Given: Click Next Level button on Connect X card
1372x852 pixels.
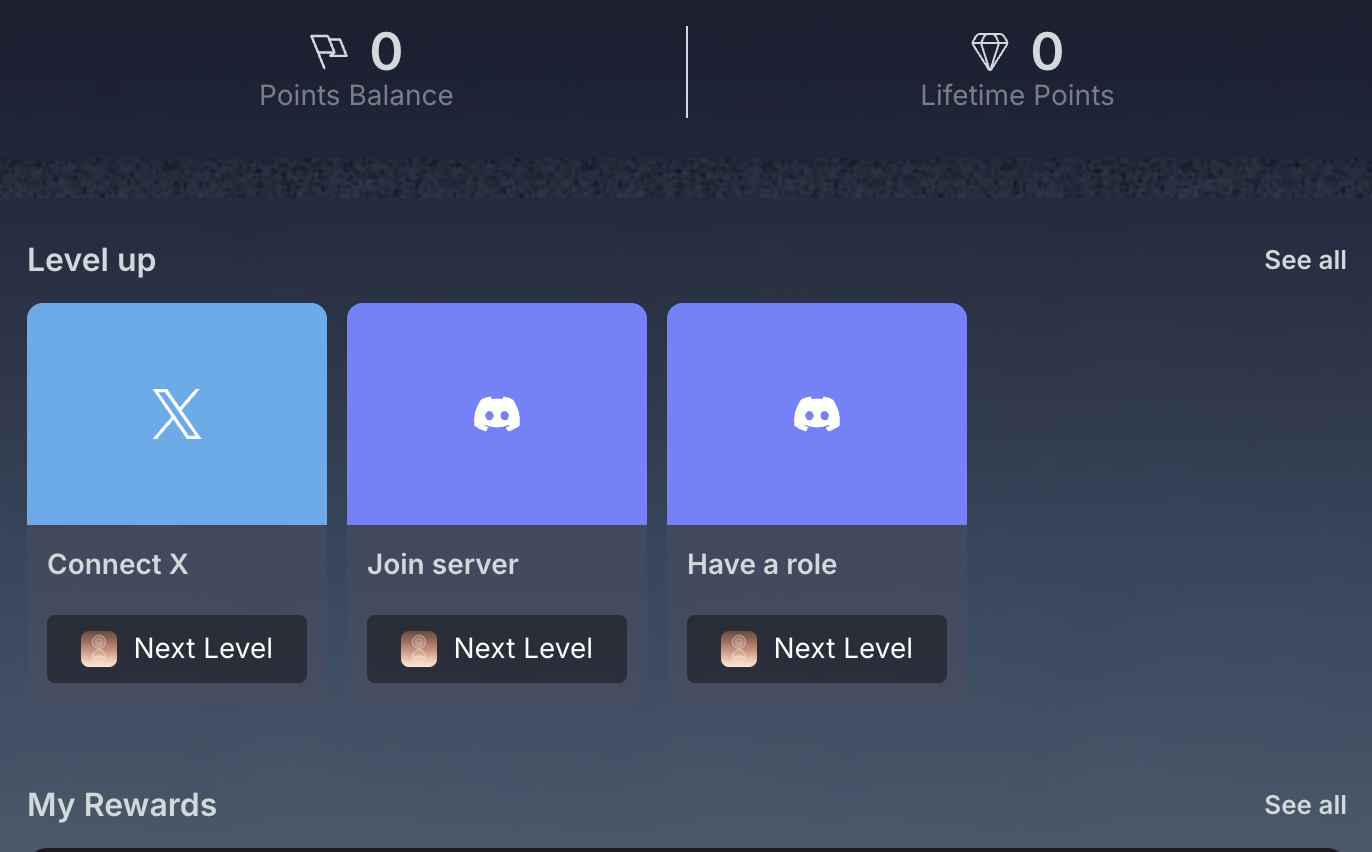Looking at the screenshot, I should pos(177,649).
